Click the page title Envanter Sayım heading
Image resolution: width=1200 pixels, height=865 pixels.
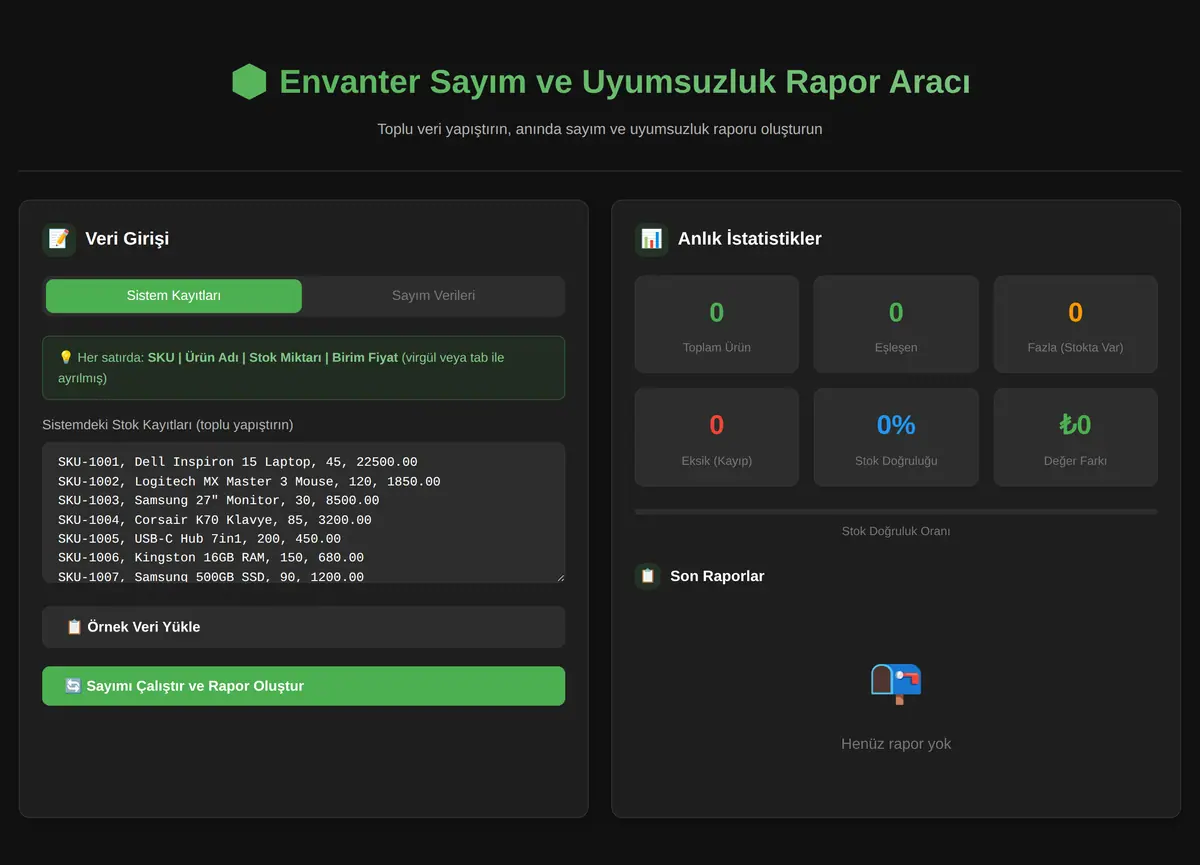(625, 82)
